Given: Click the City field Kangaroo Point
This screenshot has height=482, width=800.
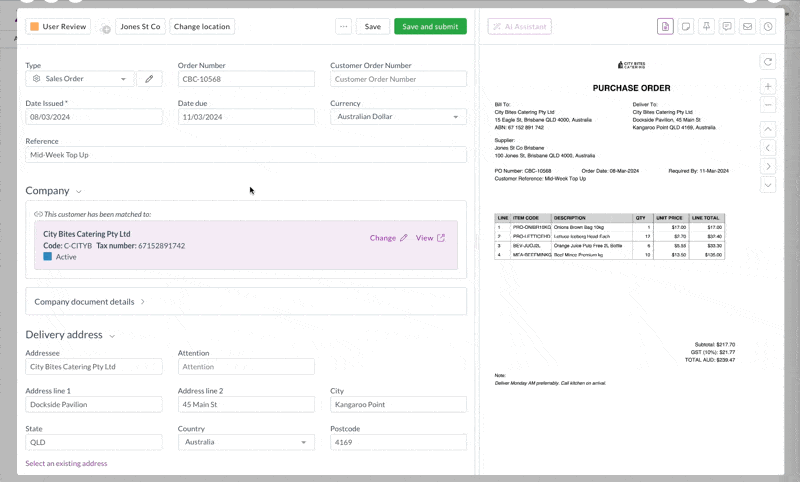Looking at the screenshot, I should click(398, 404).
